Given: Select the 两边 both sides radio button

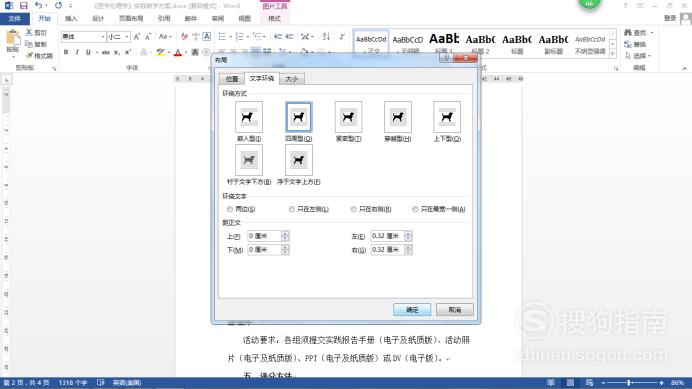Looking at the screenshot, I should tap(229, 209).
